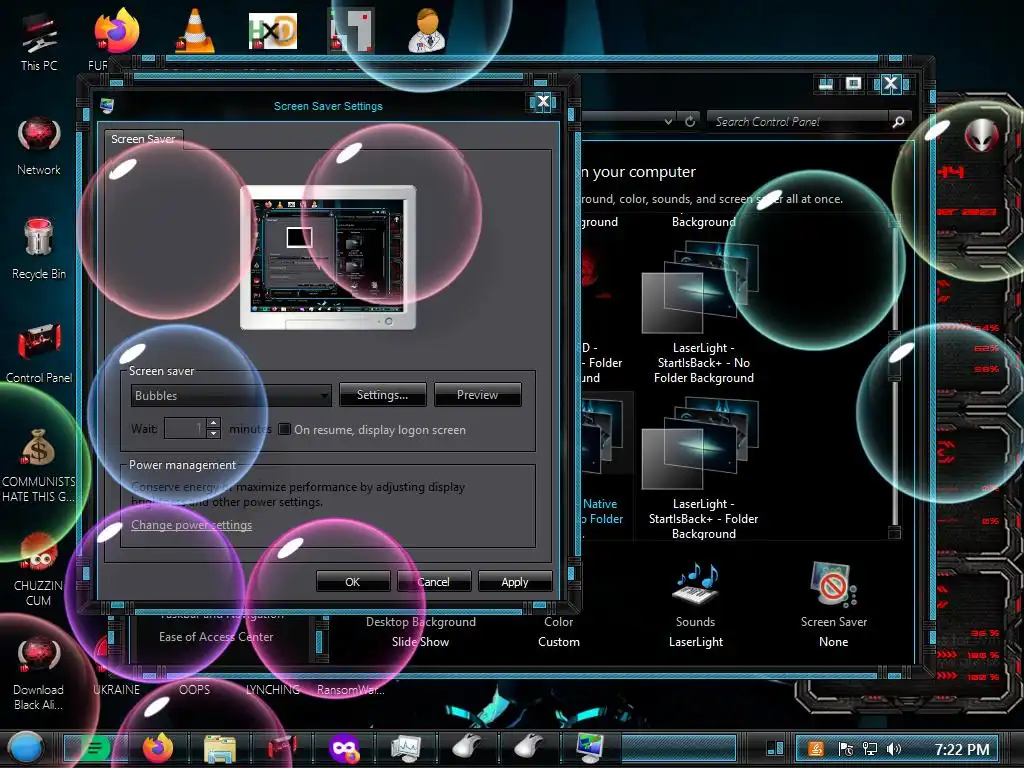Screen dimensions: 1024x768
Task: Click OK in Screen Saver Settings
Action: [x=353, y=581]
